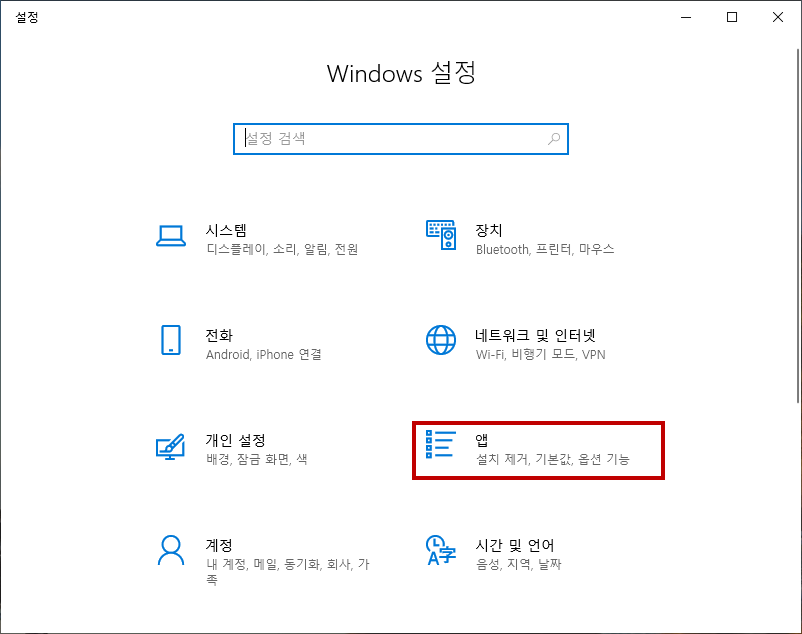Screen dimensions: 802x634
Task: Open the 전화 phone icon
Action: pos(171,340)
